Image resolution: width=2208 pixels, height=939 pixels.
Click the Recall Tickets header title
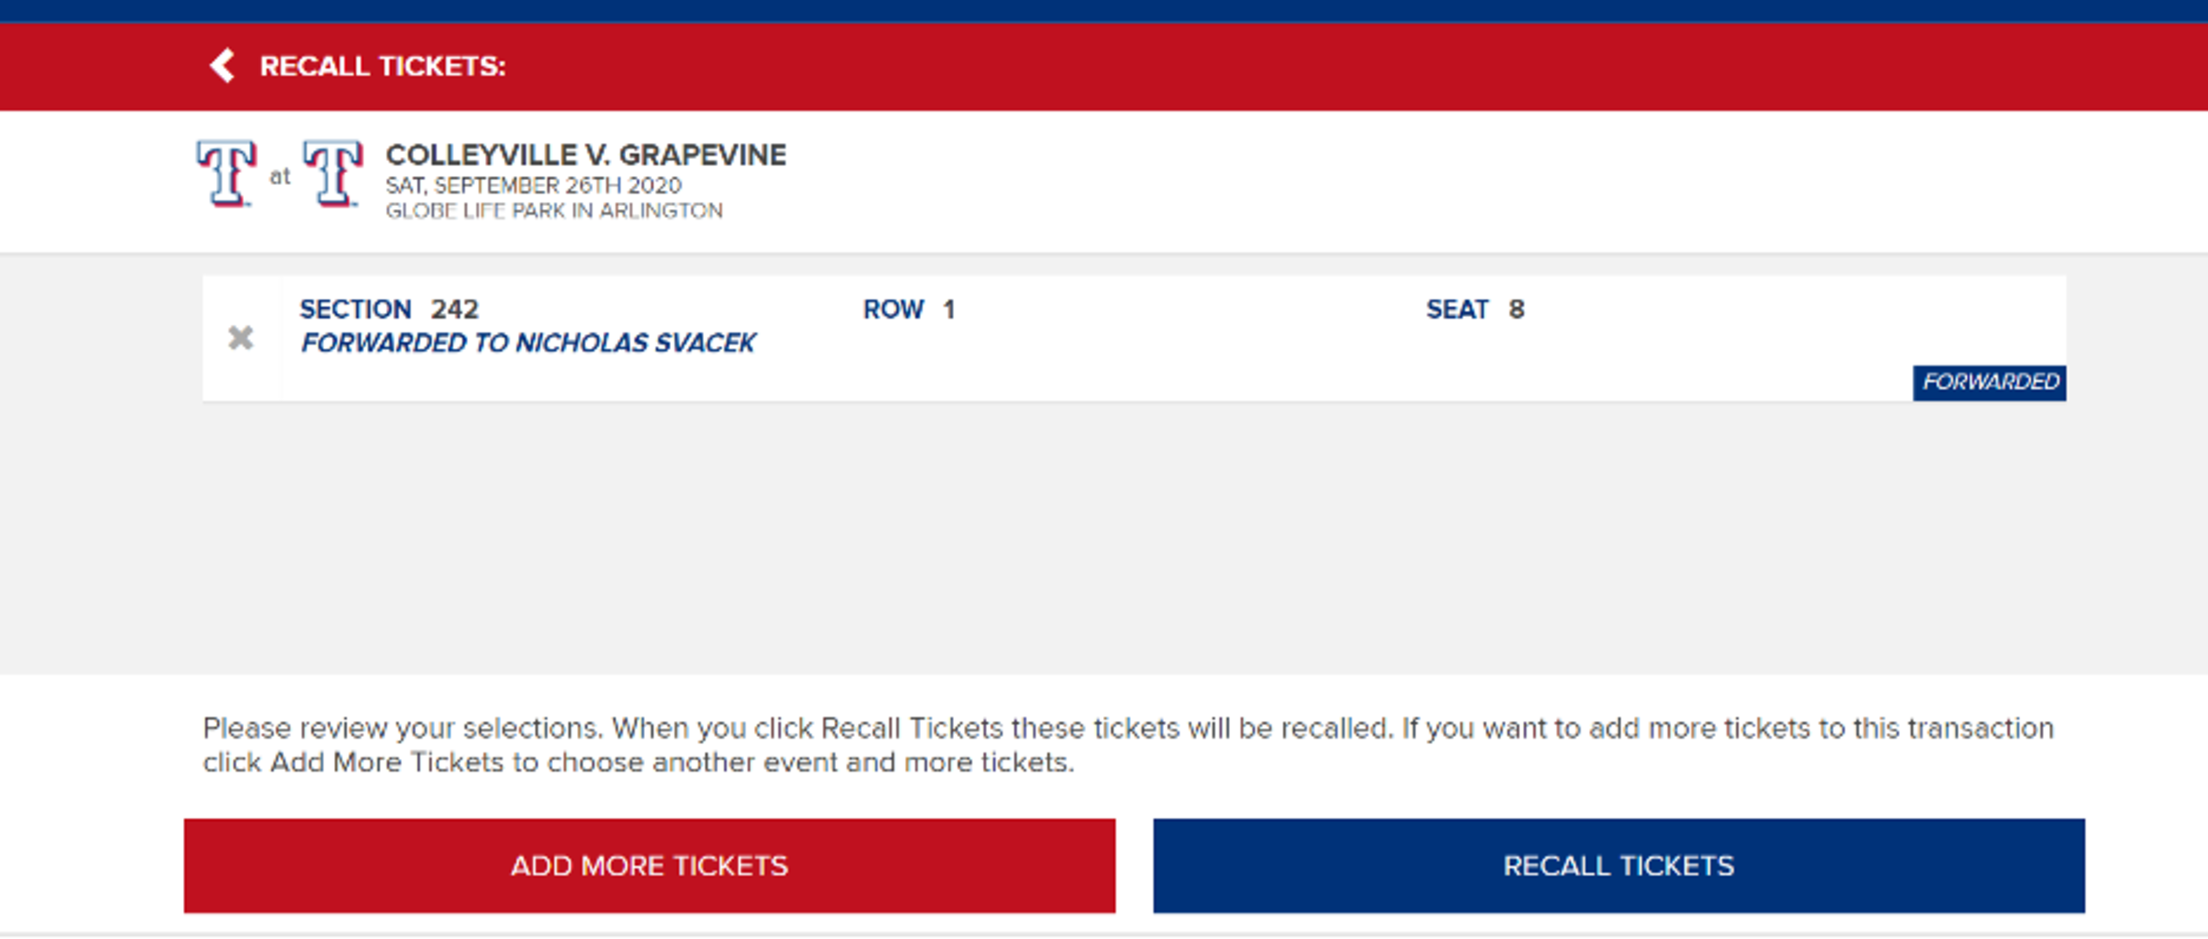[382, 66]
